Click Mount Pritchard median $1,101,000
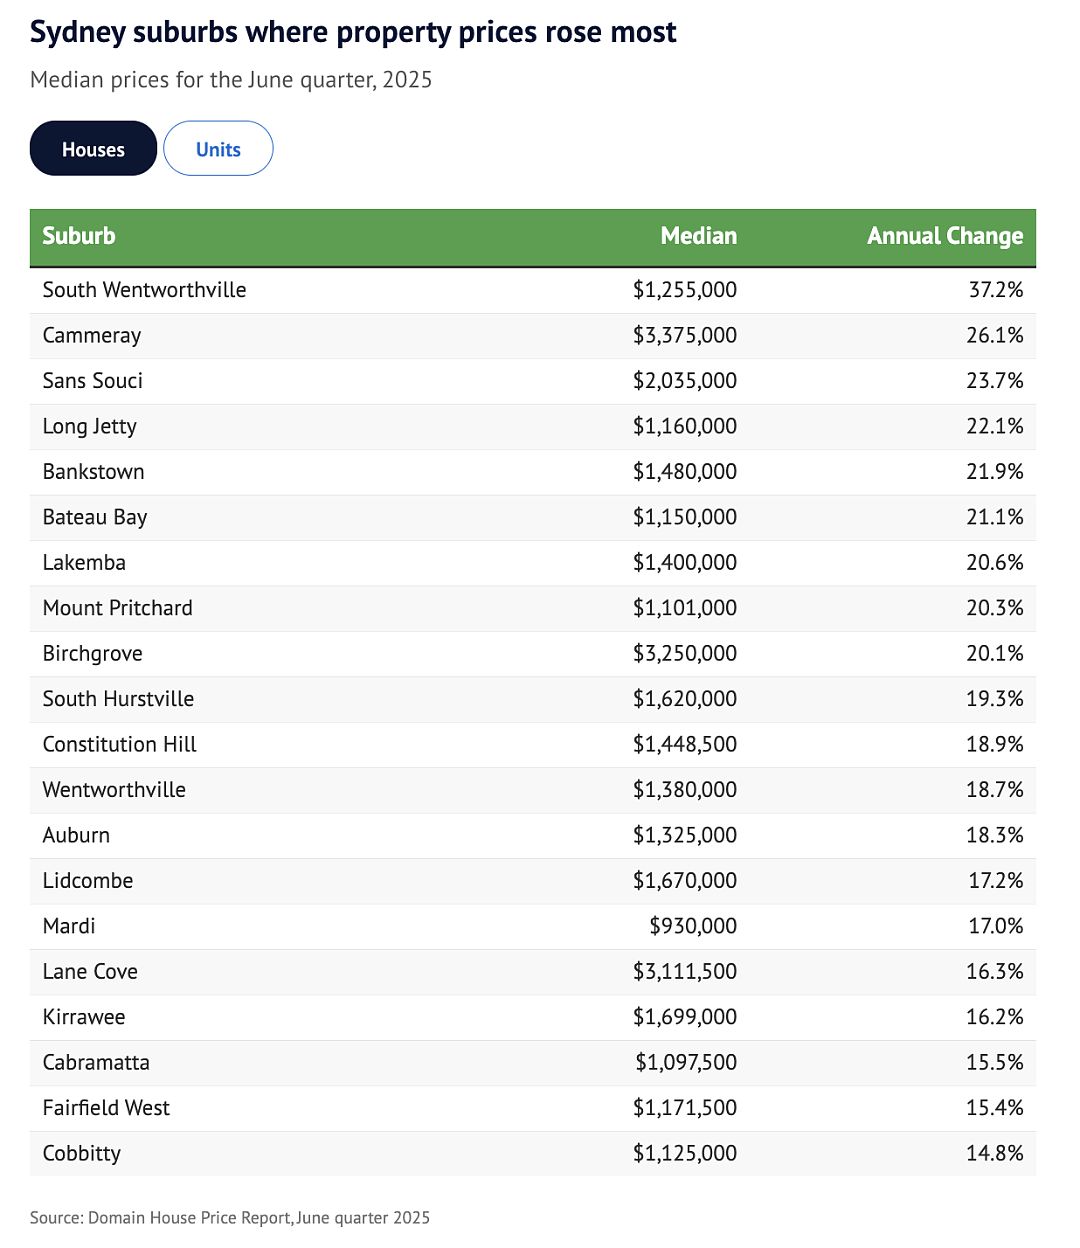This screenshot has height=1248, width=1080. pos(685,608)
